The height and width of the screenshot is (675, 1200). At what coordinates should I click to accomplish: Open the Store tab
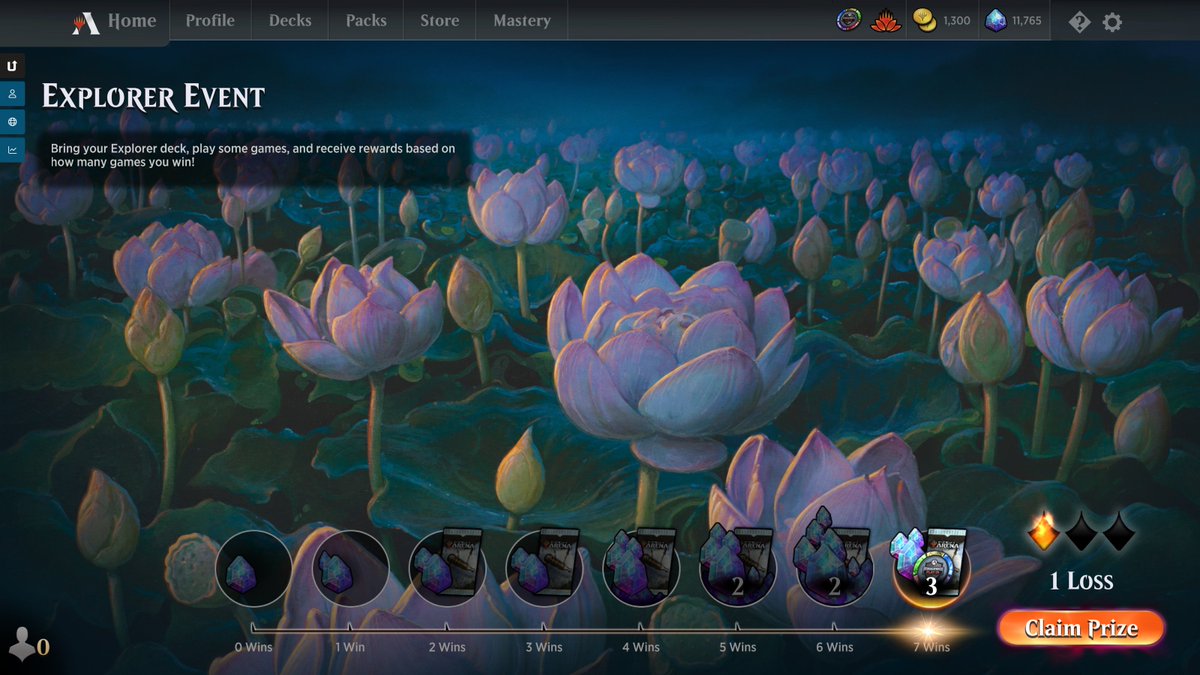tap(440, 20)
